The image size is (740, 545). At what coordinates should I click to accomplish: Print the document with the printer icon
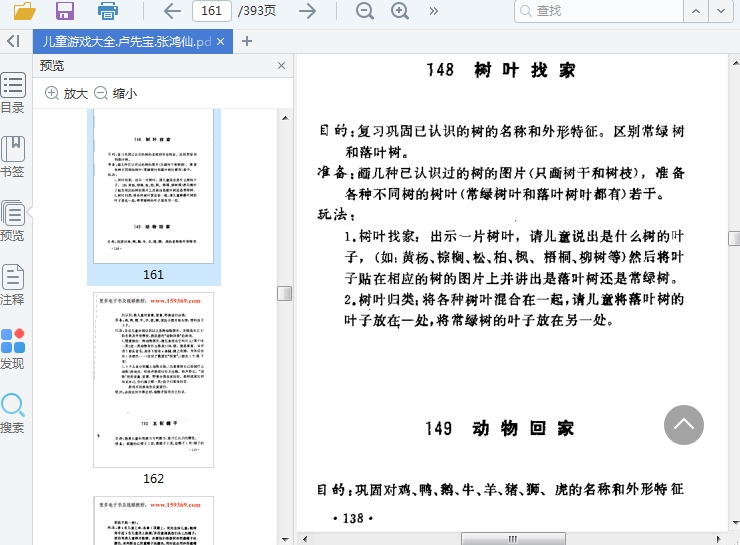pos(108,10)
